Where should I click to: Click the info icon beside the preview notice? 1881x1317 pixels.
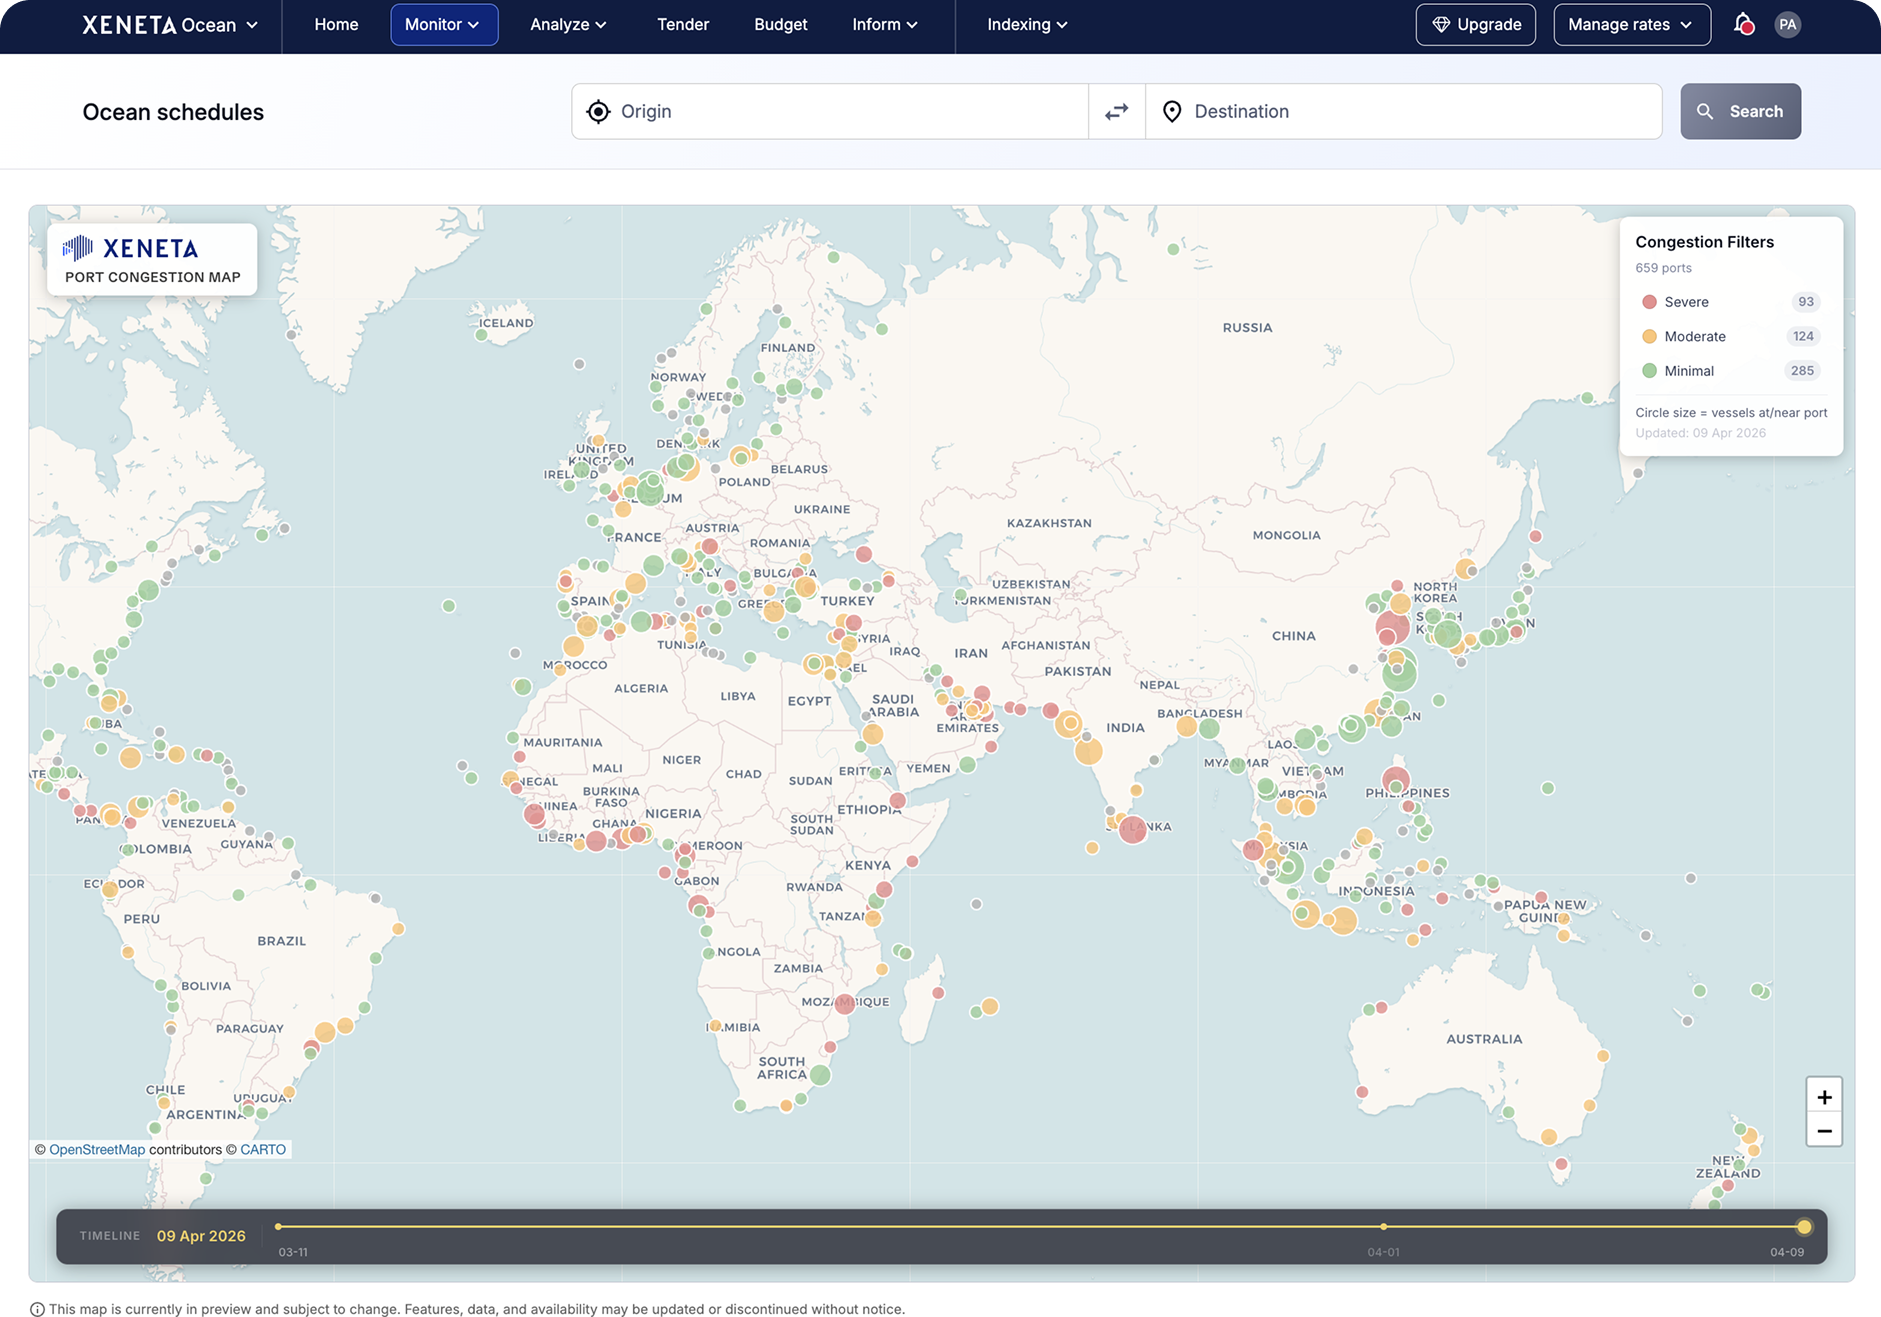37,1310
